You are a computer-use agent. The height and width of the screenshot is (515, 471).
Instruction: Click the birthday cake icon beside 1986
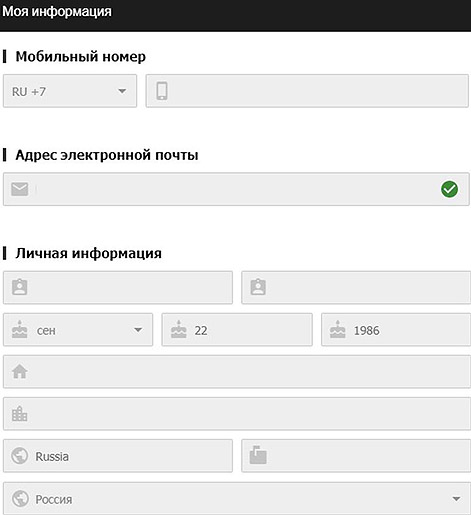[338, 329]
